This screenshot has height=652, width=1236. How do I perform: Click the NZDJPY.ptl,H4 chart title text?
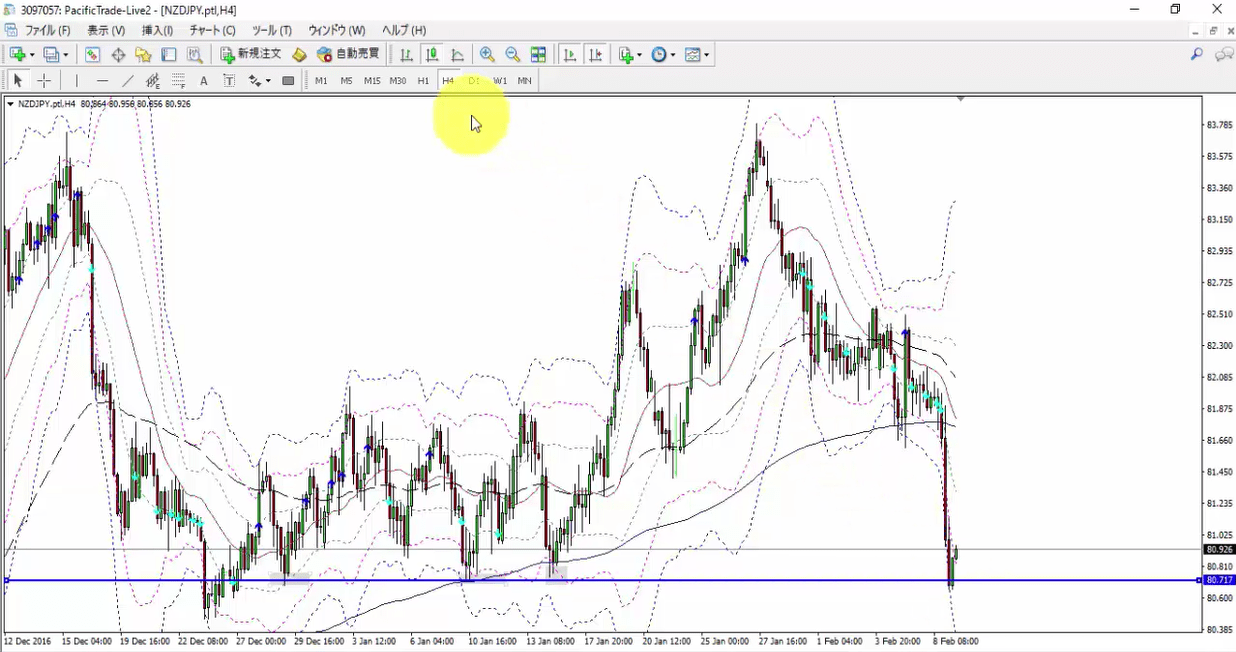[47, 103]
